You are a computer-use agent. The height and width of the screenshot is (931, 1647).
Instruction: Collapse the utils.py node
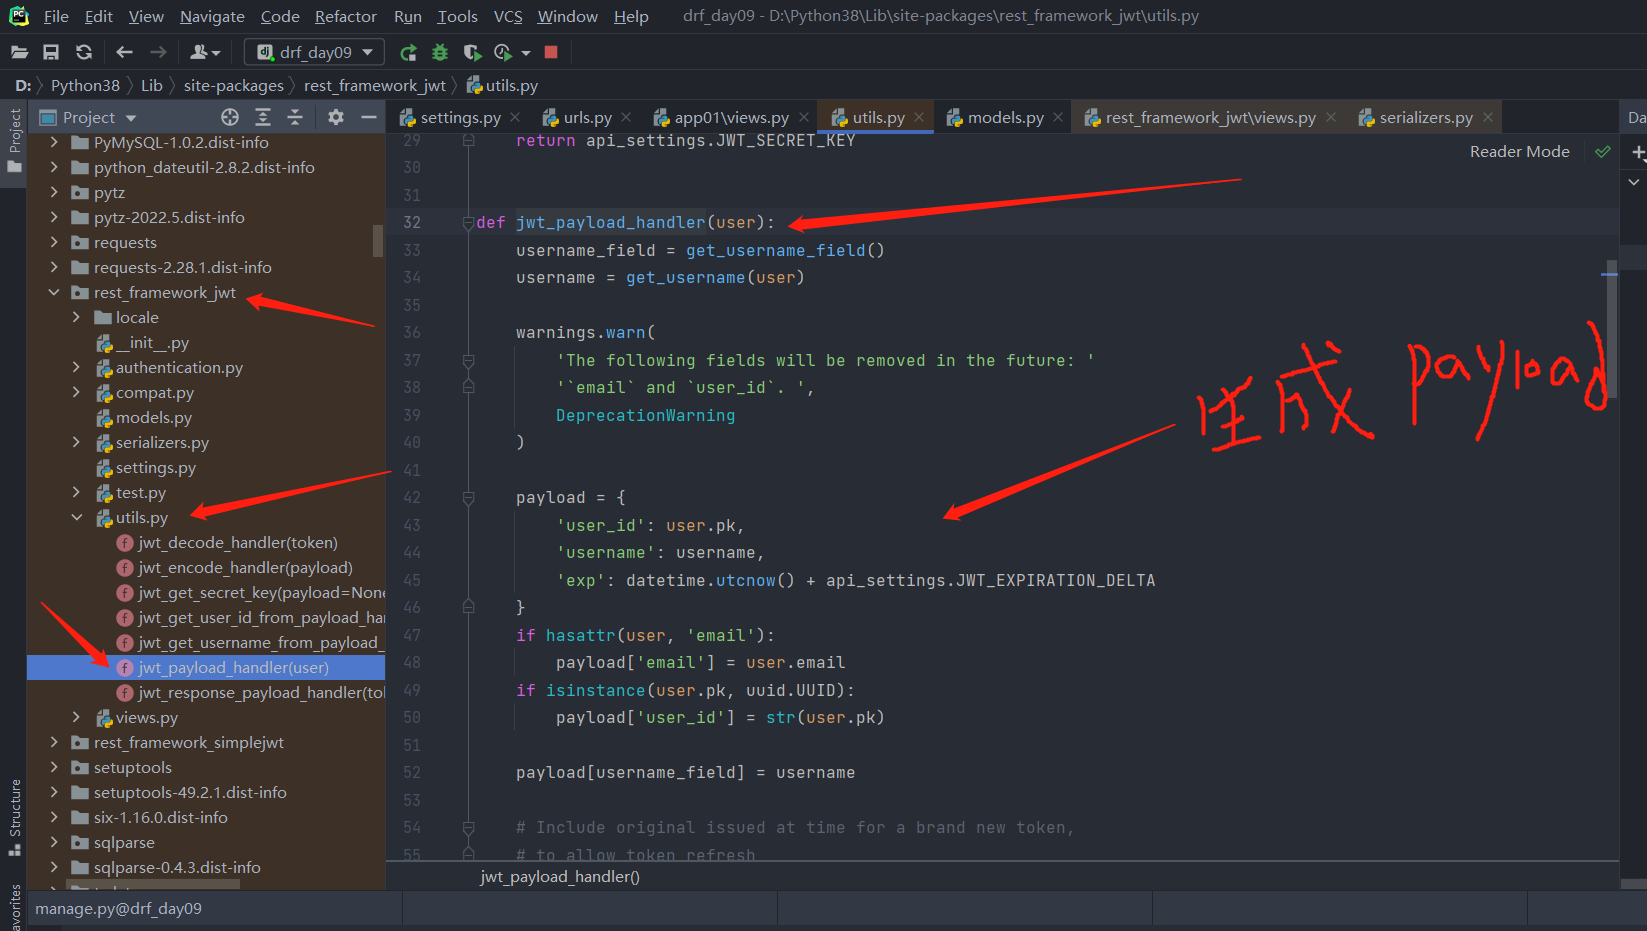(x=76, y=518)
